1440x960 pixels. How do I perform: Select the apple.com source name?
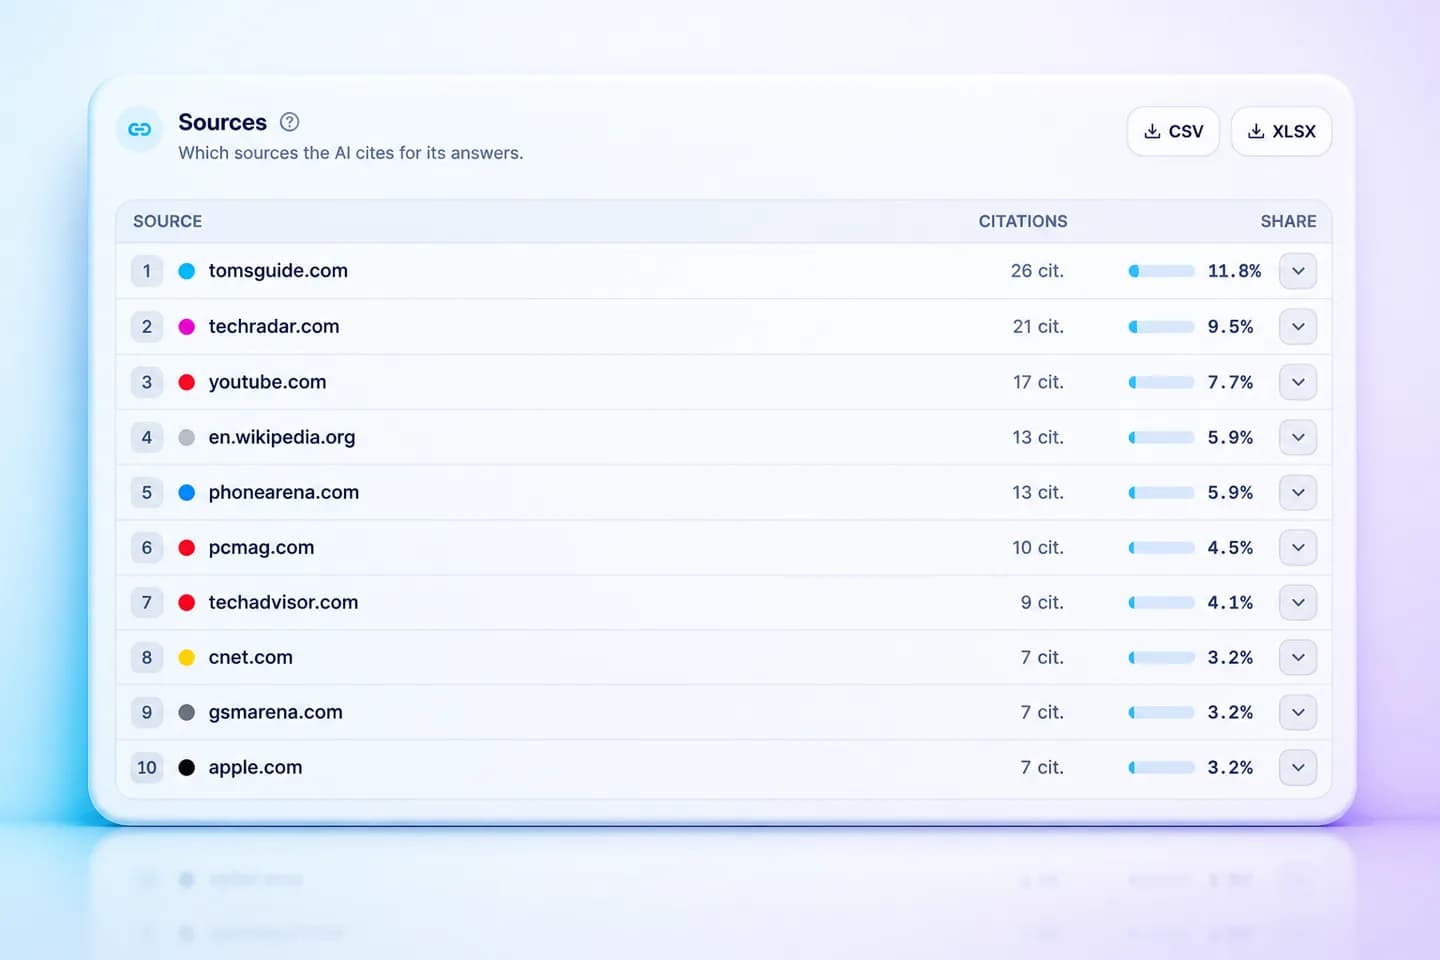255,767
